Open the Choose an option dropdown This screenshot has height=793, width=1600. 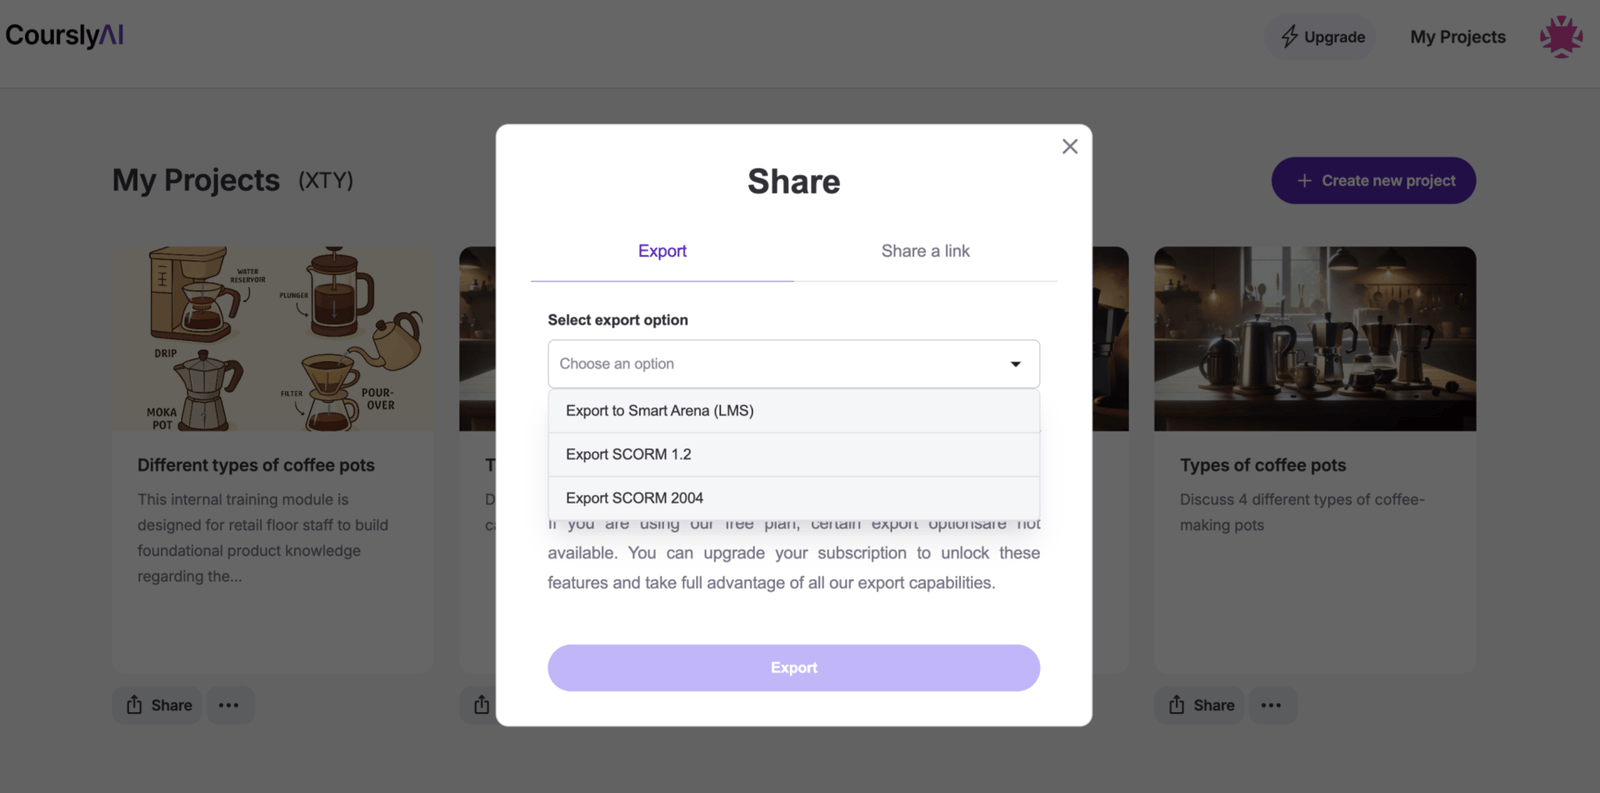pyautogui.click(x=793, y=363)
